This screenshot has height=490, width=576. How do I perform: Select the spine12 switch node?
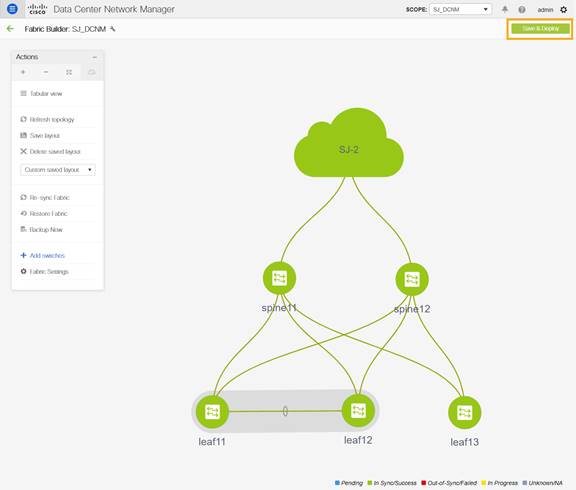pyautogui.click(x=412, y=280)
